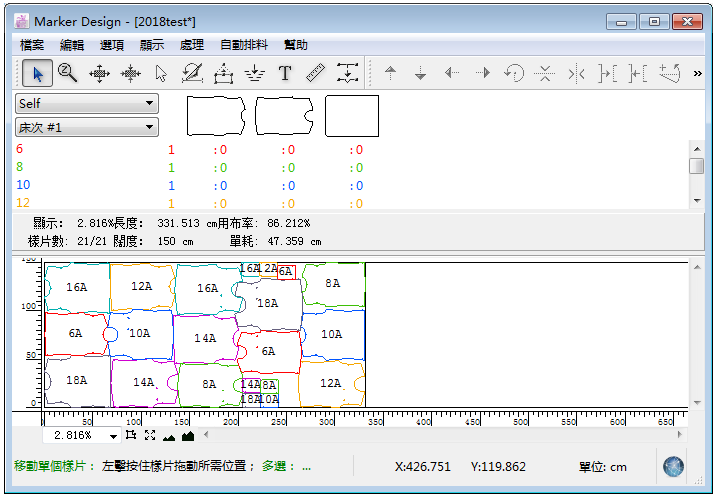Open the 處理 menu
The width and height of the screenshot is (715, 500).
click(x=192, y=45)
